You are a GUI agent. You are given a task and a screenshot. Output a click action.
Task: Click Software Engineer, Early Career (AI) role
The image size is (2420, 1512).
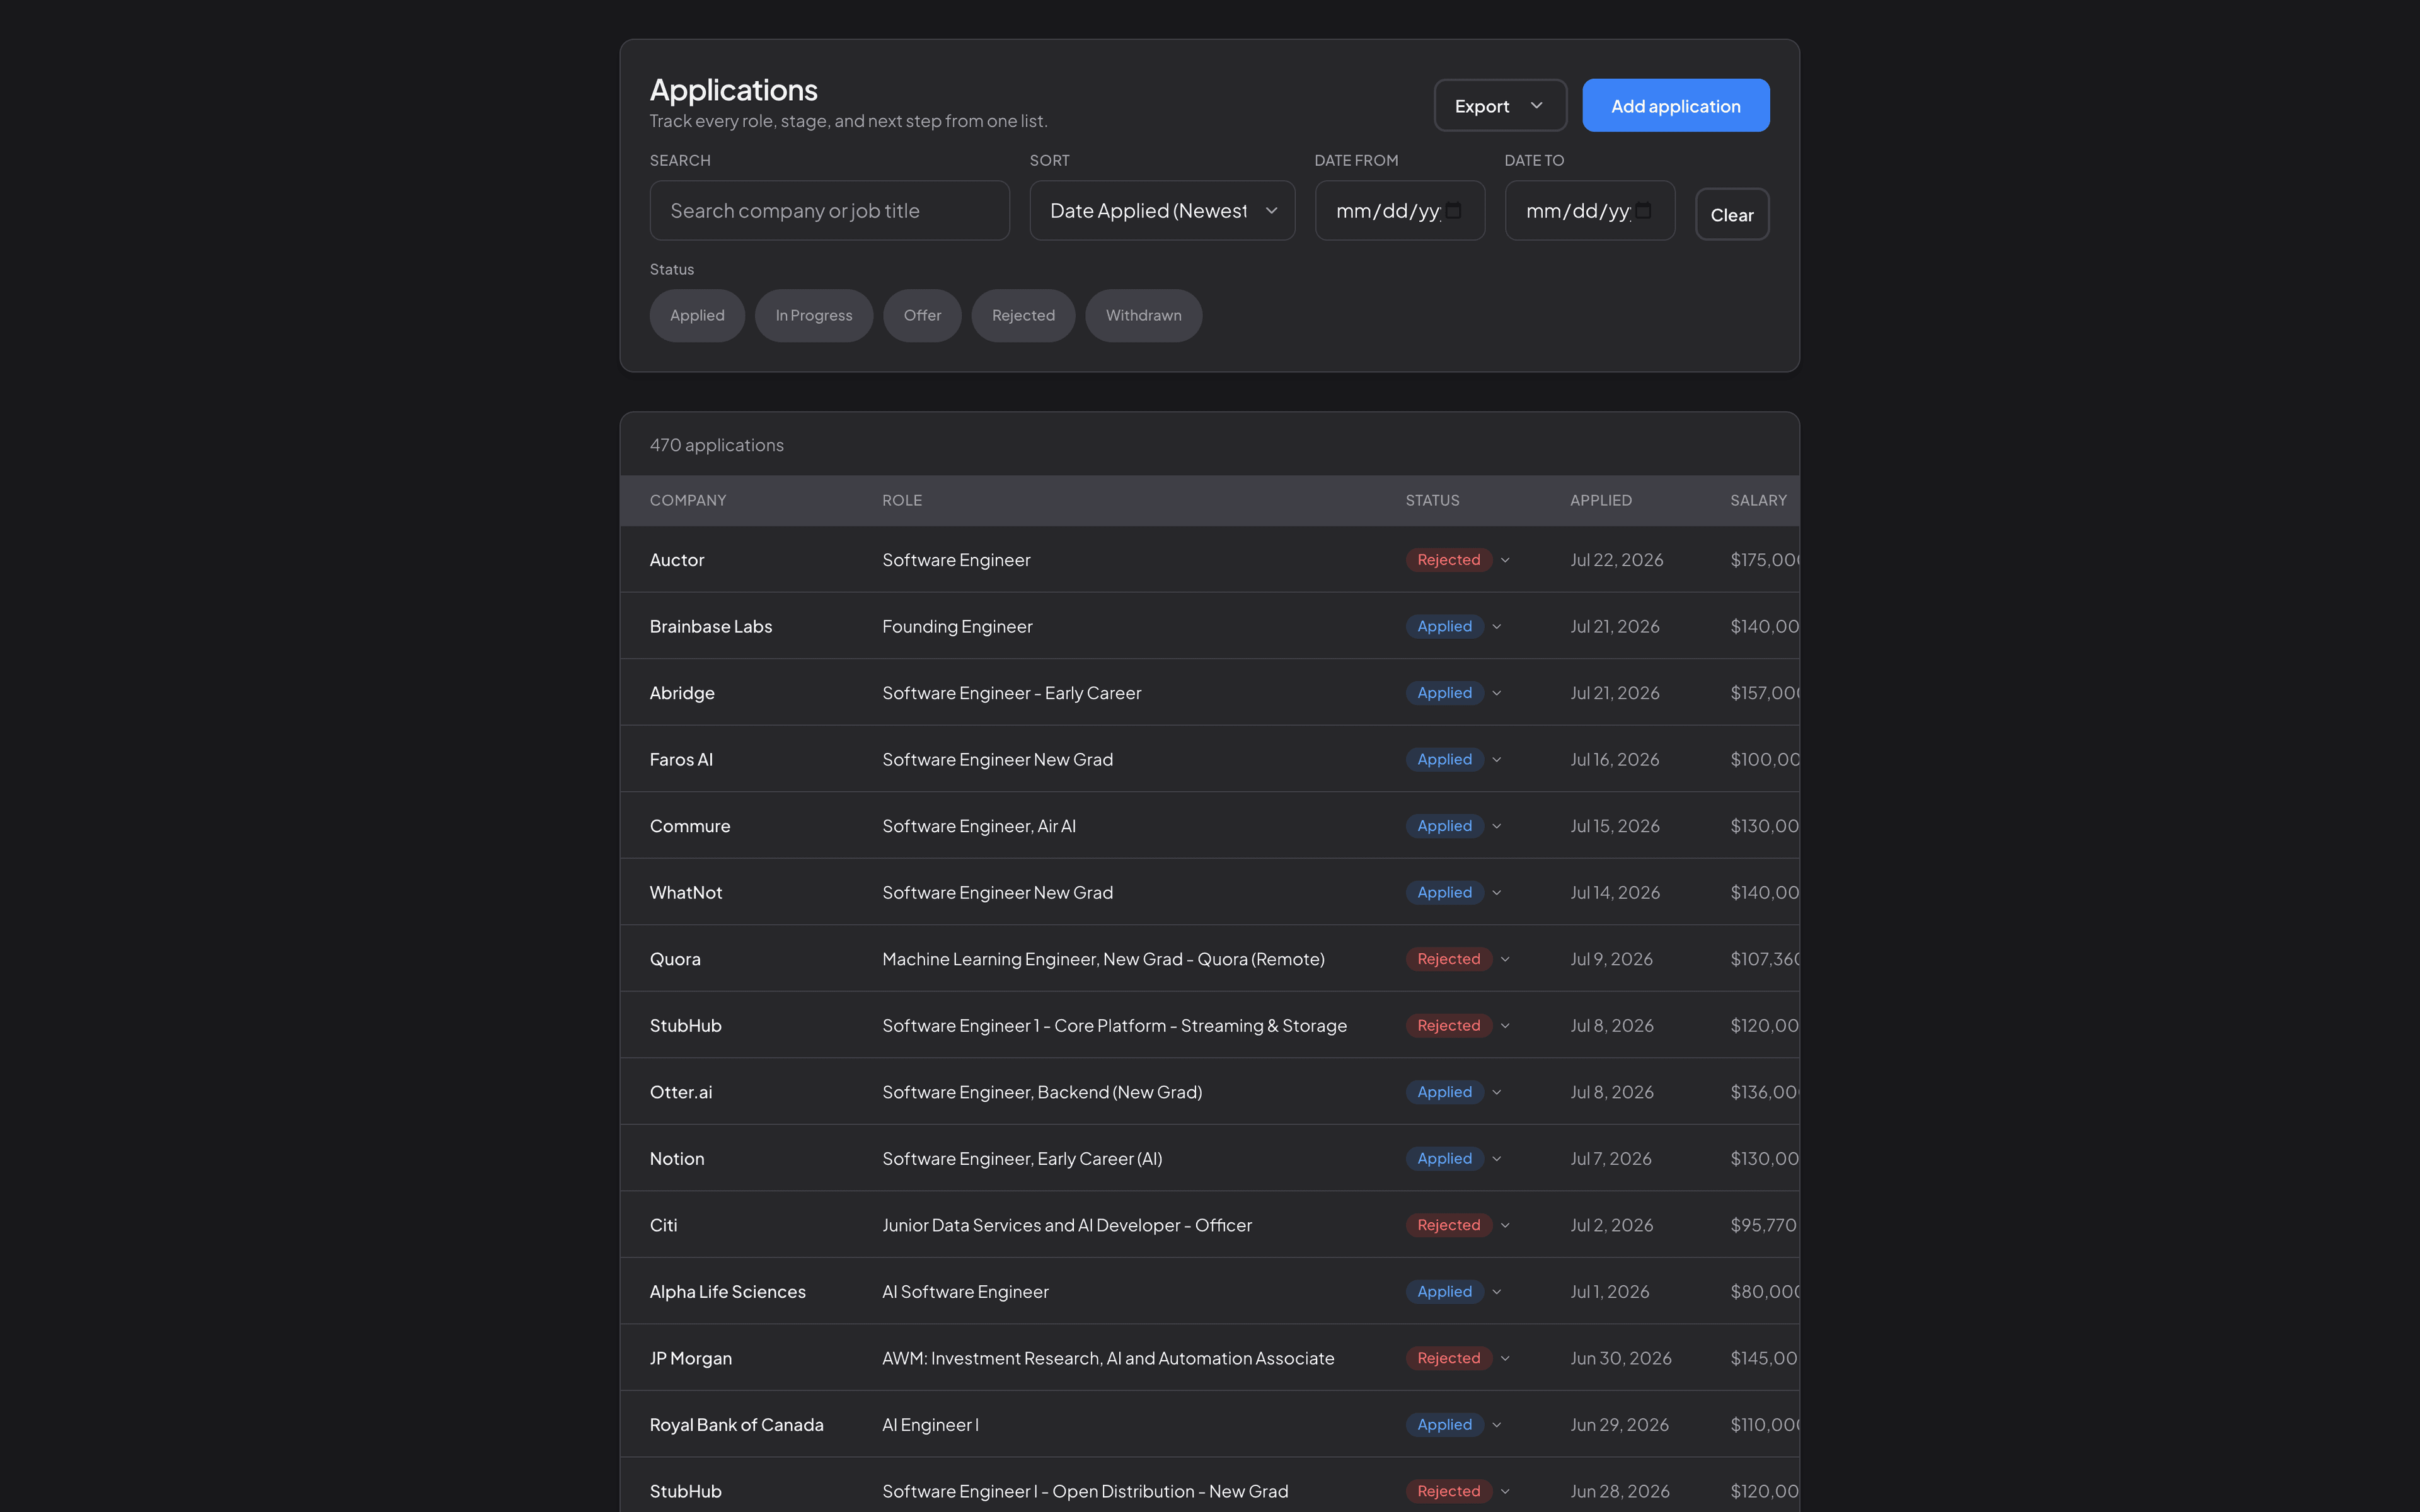(x=1022, y=1158)
